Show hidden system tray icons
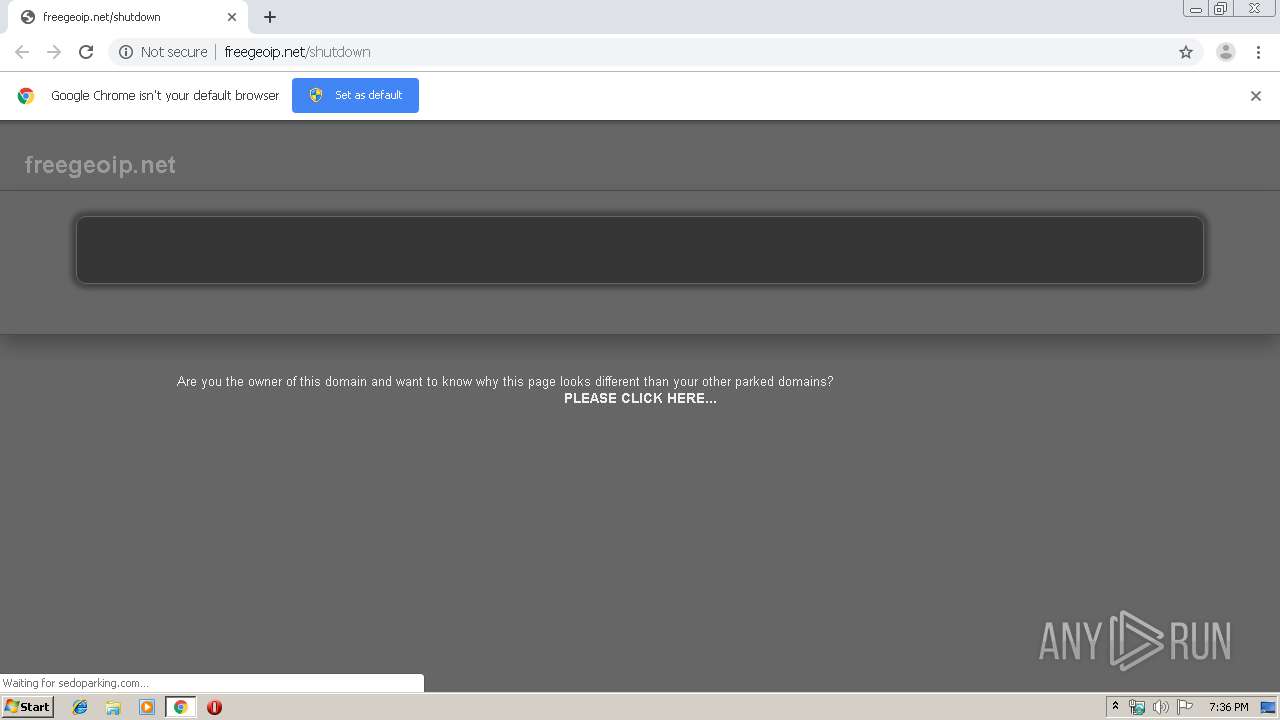 [x=1115, y=707]
